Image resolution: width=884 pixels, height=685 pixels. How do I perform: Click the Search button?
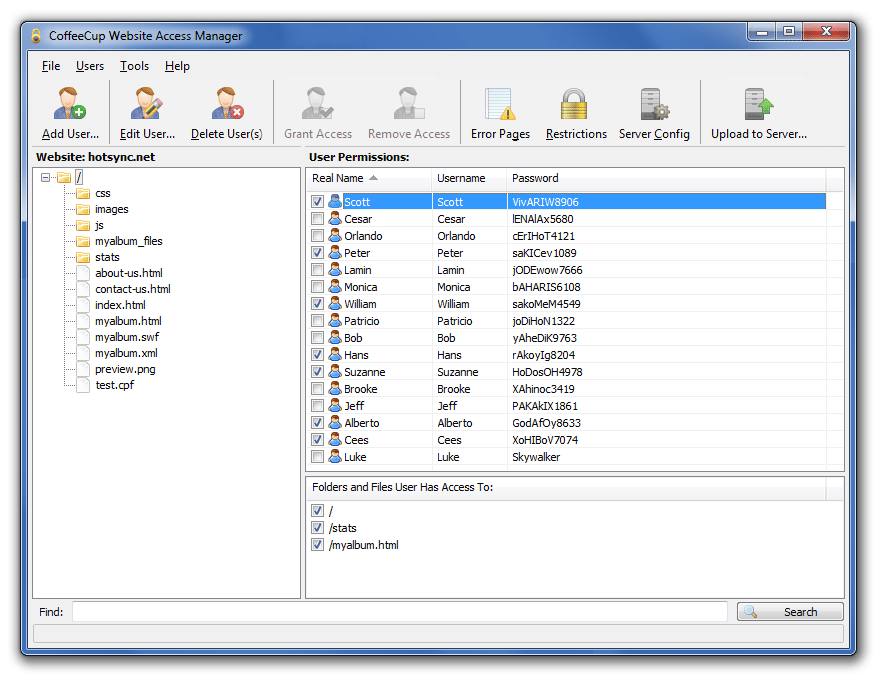point(790,612)
